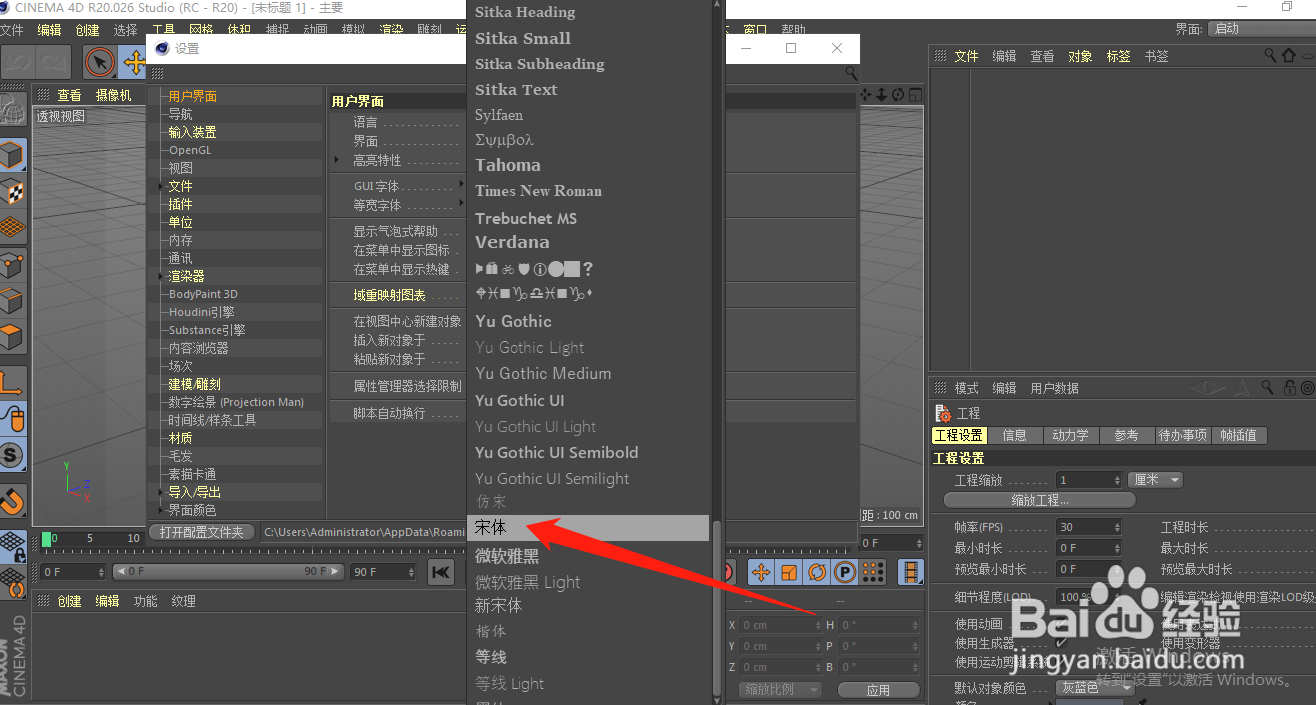Select OpenGL in preferences tree

point(190,150)
